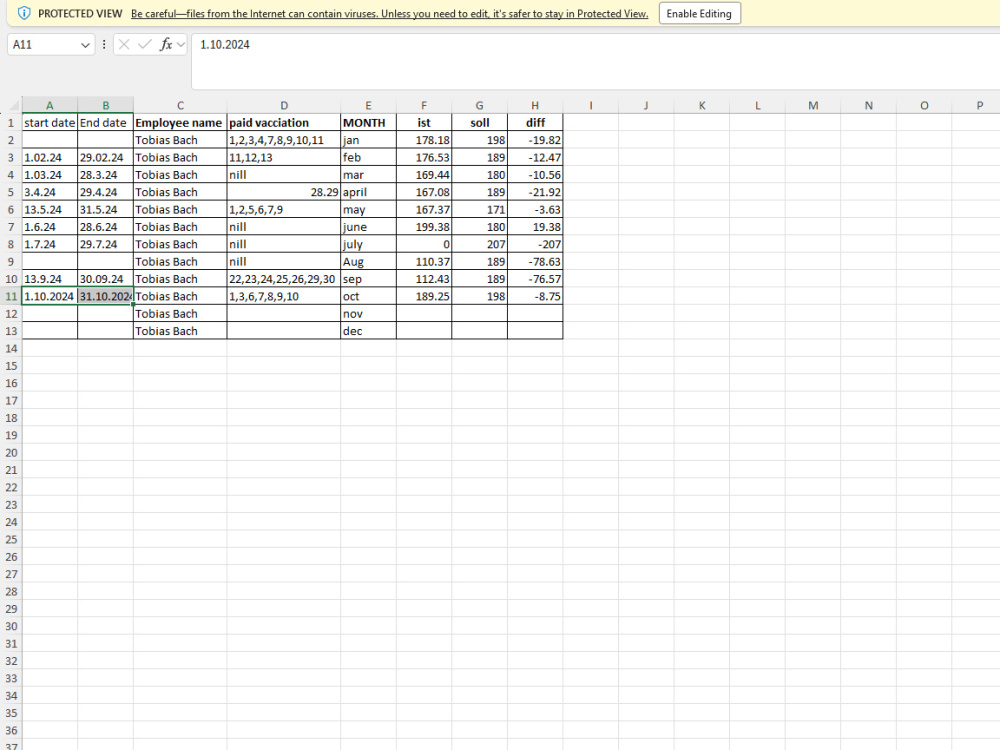Click cell with value -3.63

pyautogui.click(x=535, y=209)
